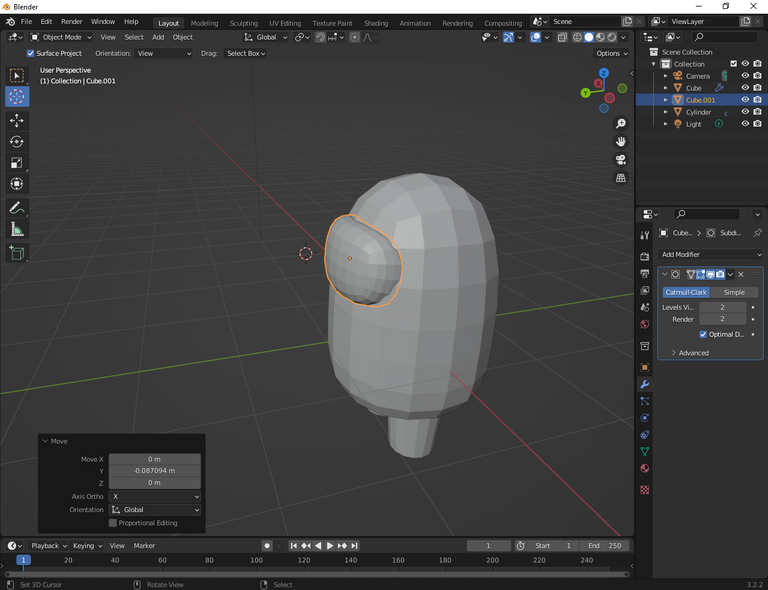Pick the Transform tool
Screen dimensions: 768x590
click(17, 184)
